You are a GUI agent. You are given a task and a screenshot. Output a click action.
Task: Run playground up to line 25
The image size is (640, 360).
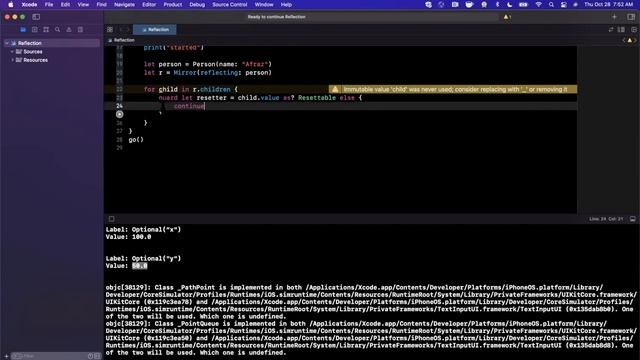tap(119, 114)
